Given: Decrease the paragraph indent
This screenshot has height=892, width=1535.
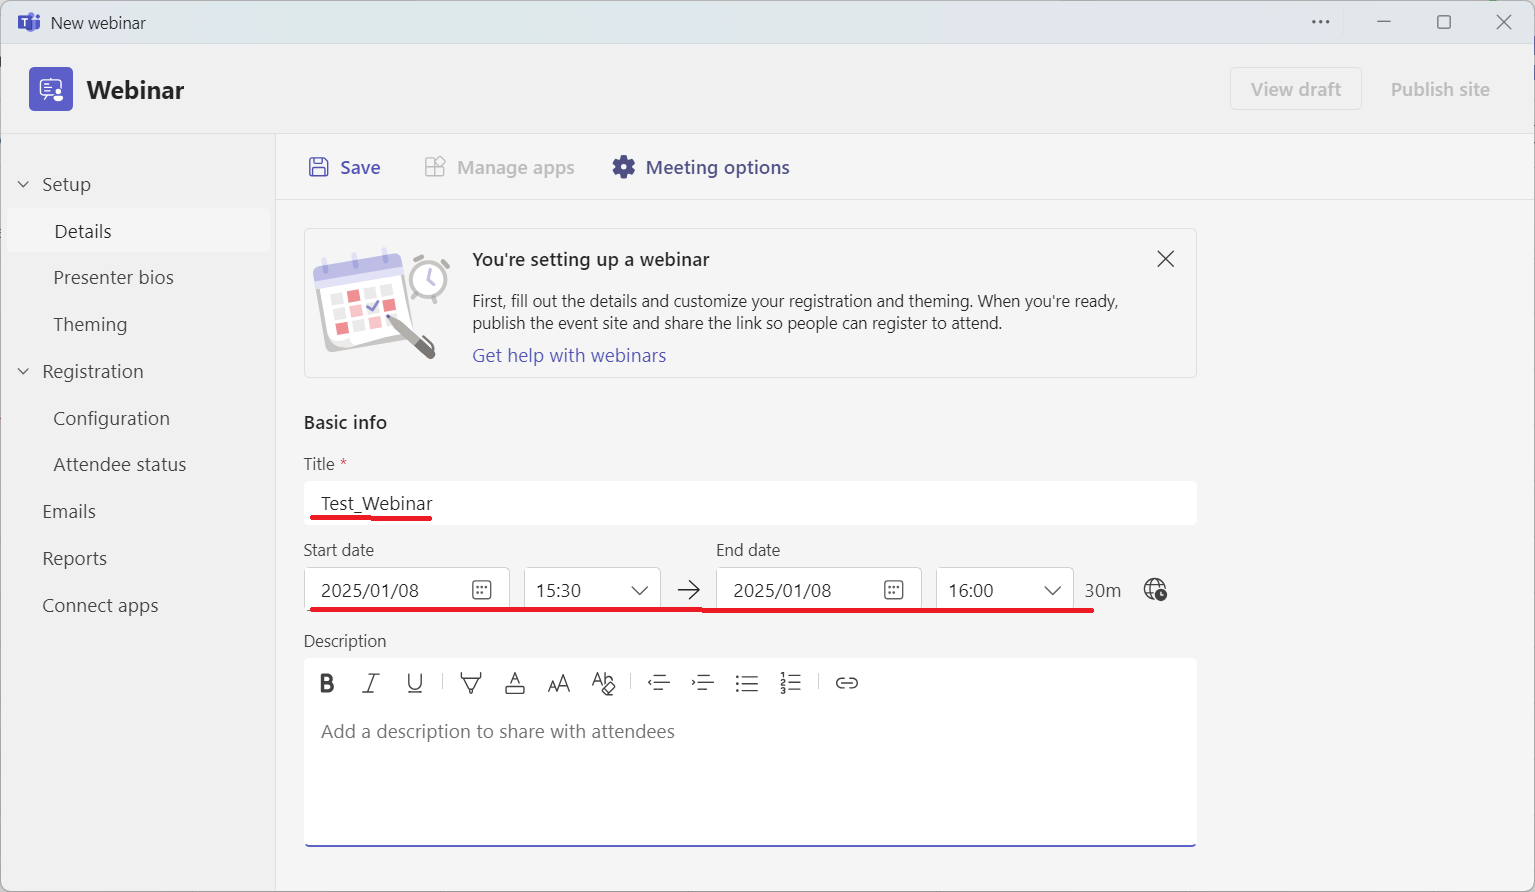Looking at the screenshot, I should point(658,683).
